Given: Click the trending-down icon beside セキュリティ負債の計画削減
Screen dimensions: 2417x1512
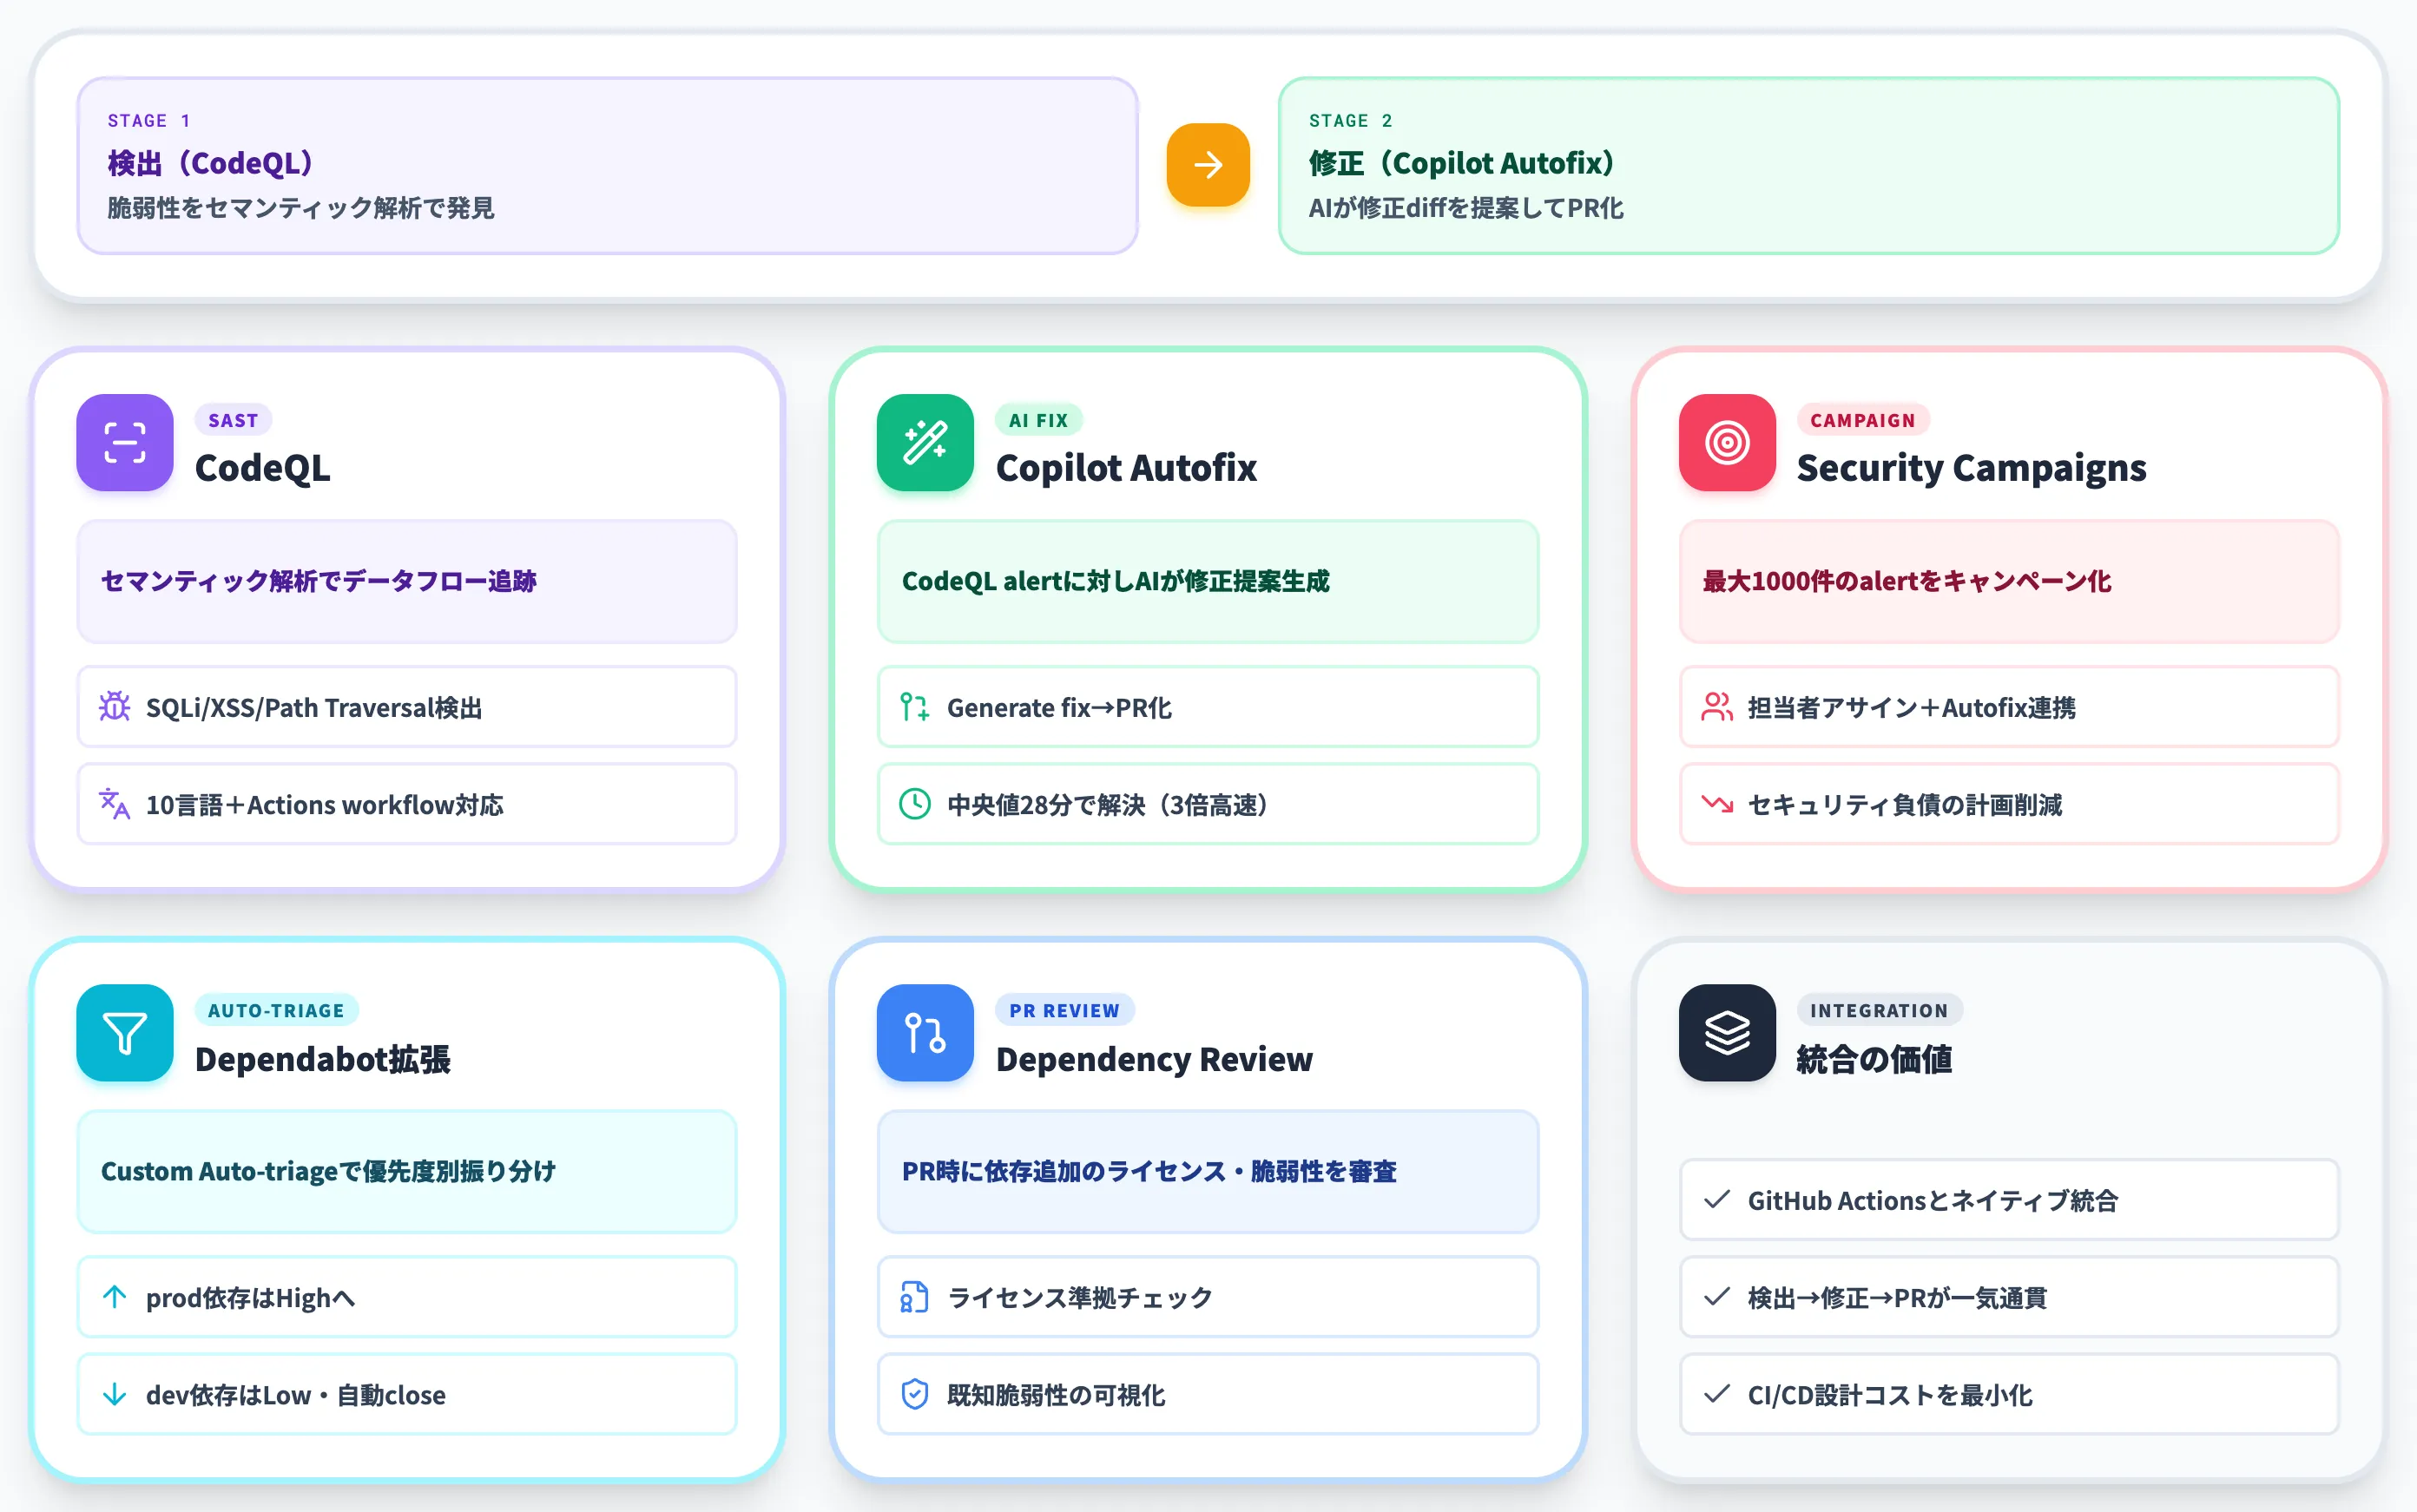Looking at the screenshot, I should coord(1717,804).
